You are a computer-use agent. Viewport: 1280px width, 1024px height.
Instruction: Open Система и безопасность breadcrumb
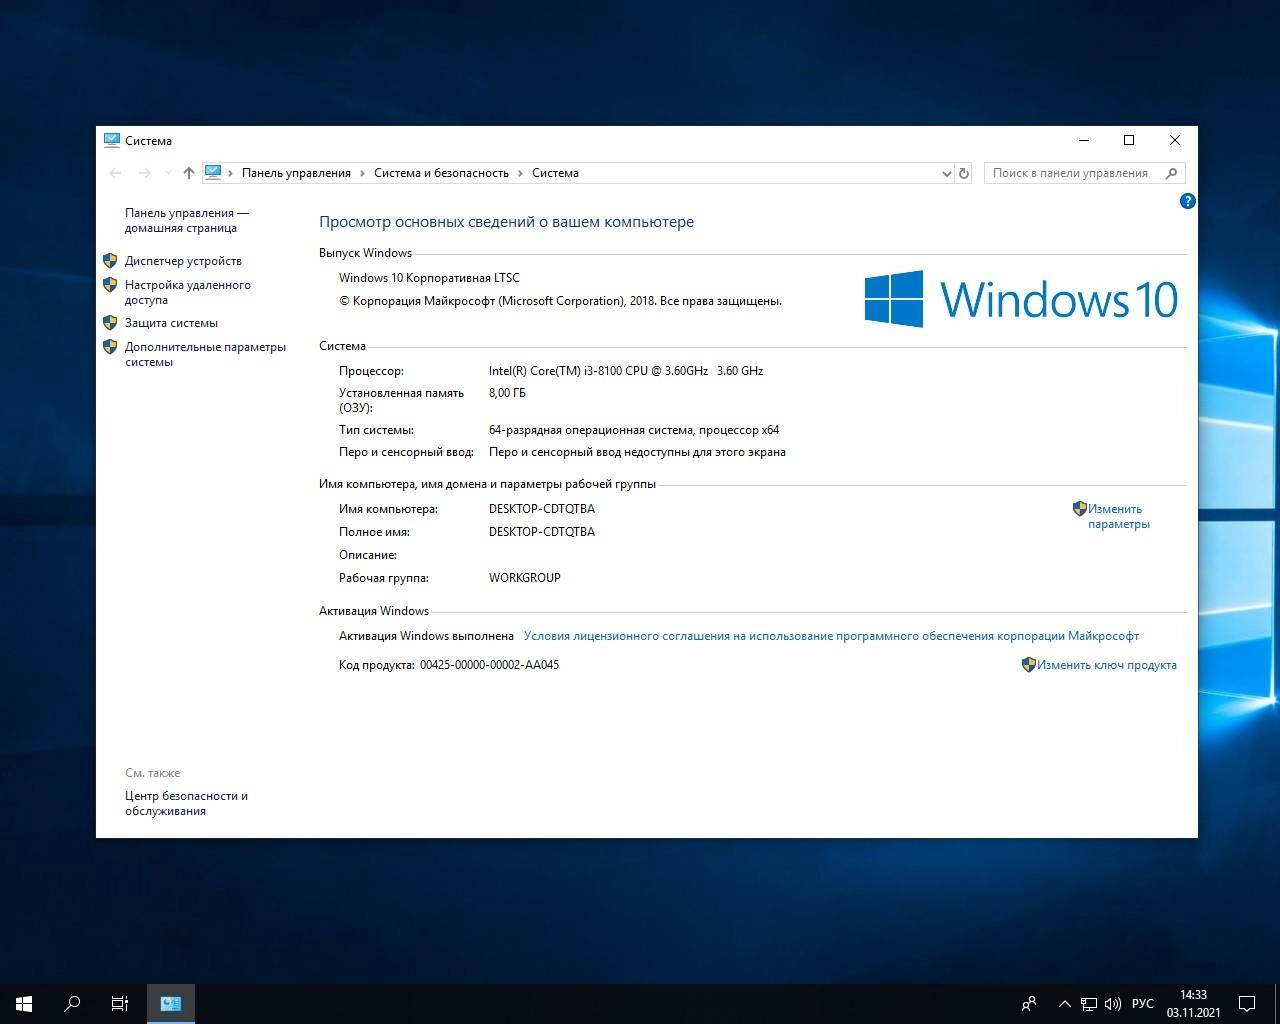coord(441,173)
